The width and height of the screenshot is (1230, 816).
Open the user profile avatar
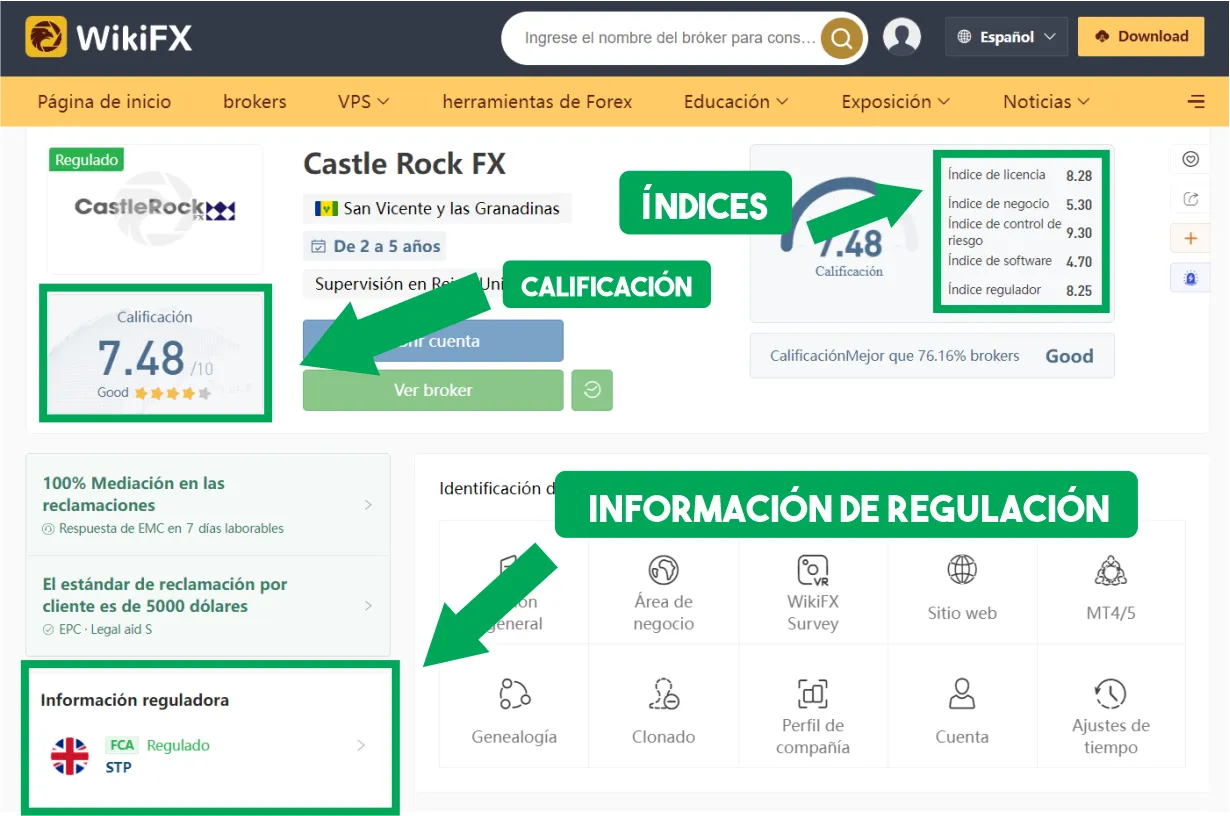coord(902,37)
